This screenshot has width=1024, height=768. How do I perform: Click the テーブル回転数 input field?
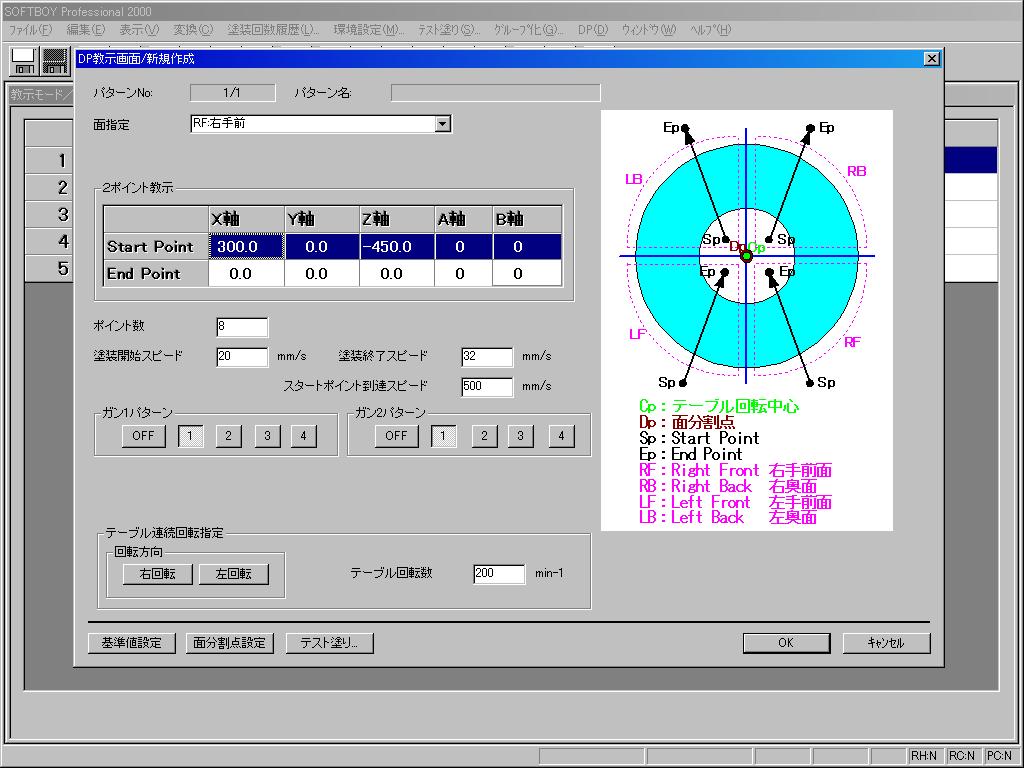pos(498,574)
